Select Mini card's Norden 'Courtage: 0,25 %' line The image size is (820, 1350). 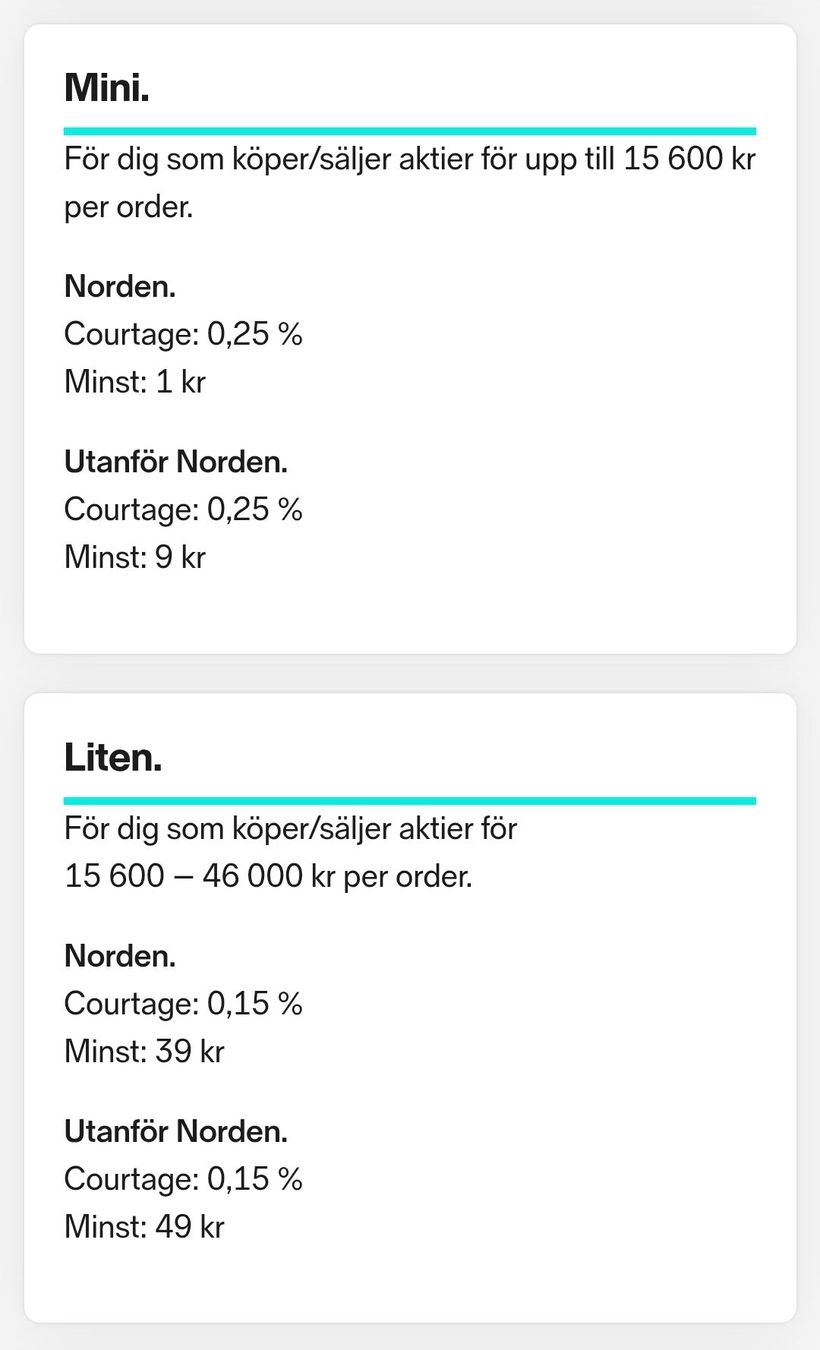[183, 334]
